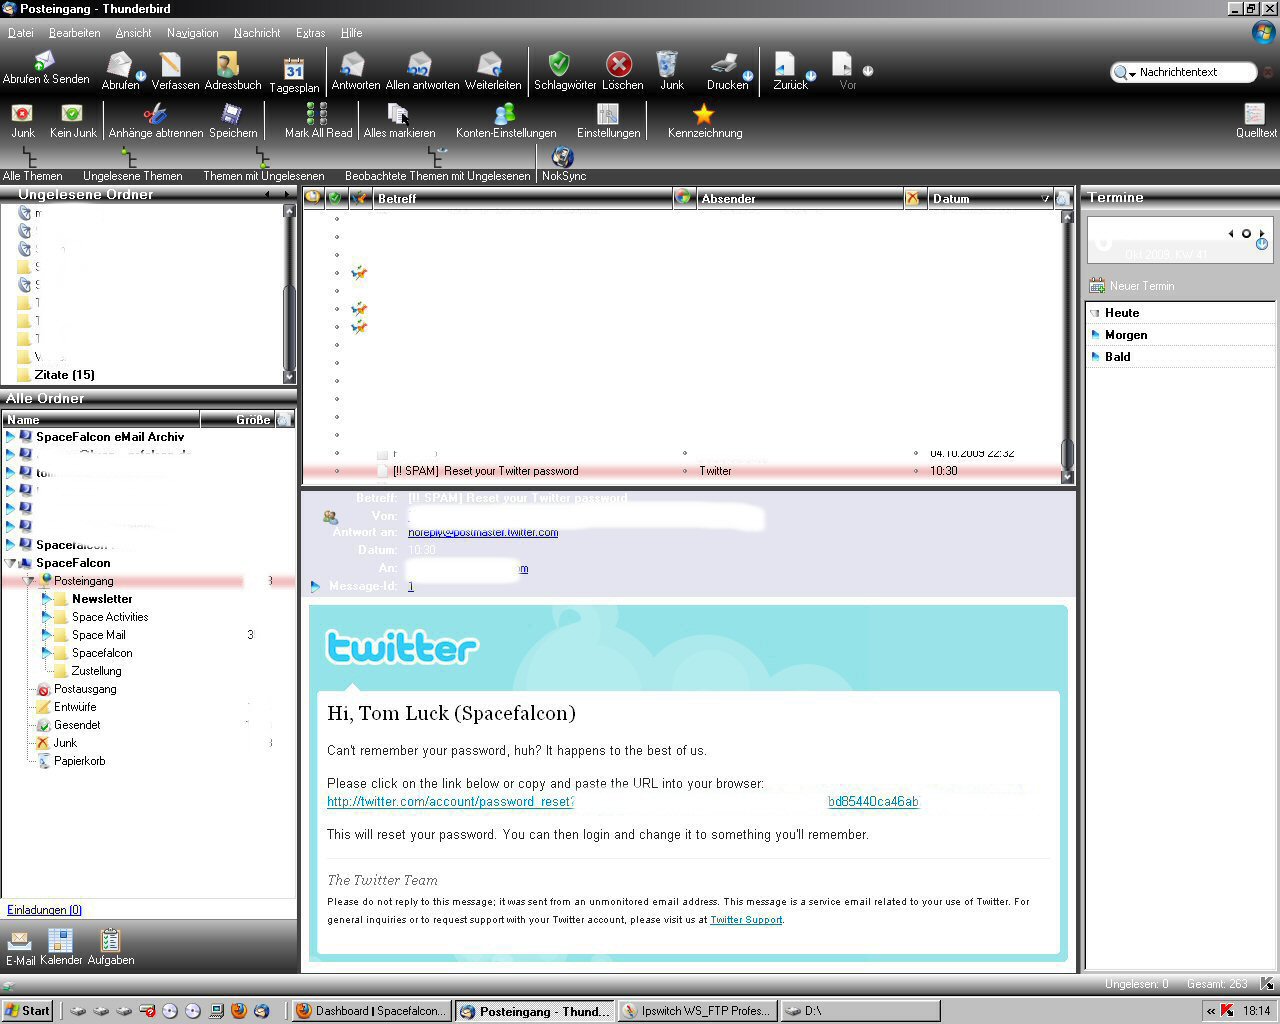The image size is (1280, 1024).
Task: Open the Bearbeiten menu
Action: click(74, 33)
